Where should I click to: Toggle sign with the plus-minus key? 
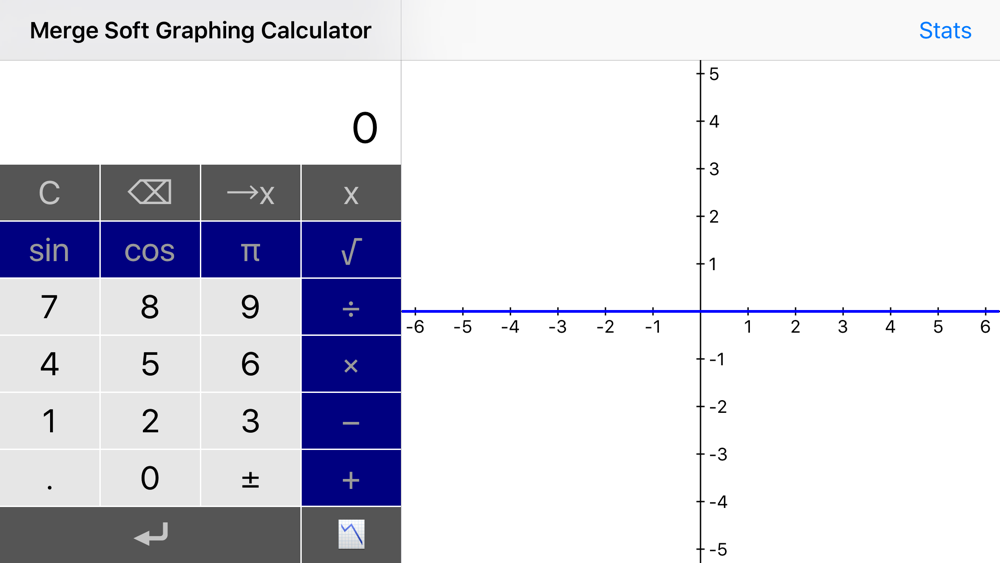pyautogui.click(x=251, y=478)
